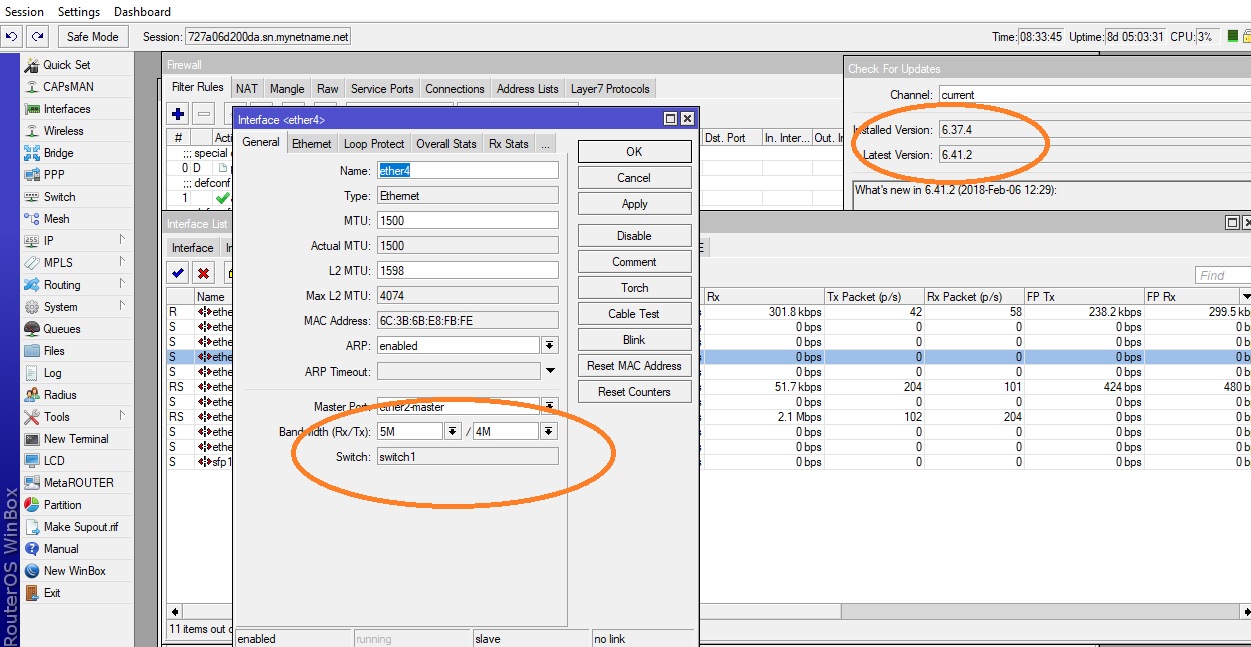Click the blue plus add rule icon
Viewport: 1251px width, 647px height.
179,114
